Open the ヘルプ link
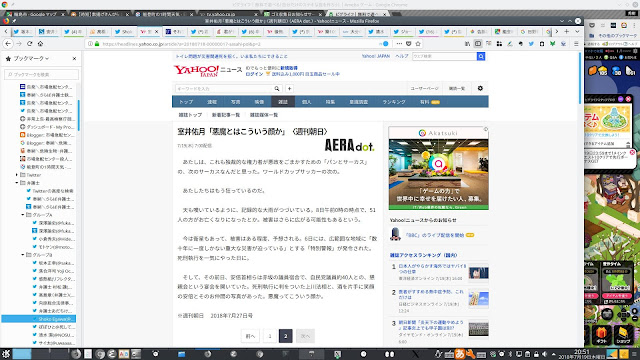The image size is (640, 360). 401,56
